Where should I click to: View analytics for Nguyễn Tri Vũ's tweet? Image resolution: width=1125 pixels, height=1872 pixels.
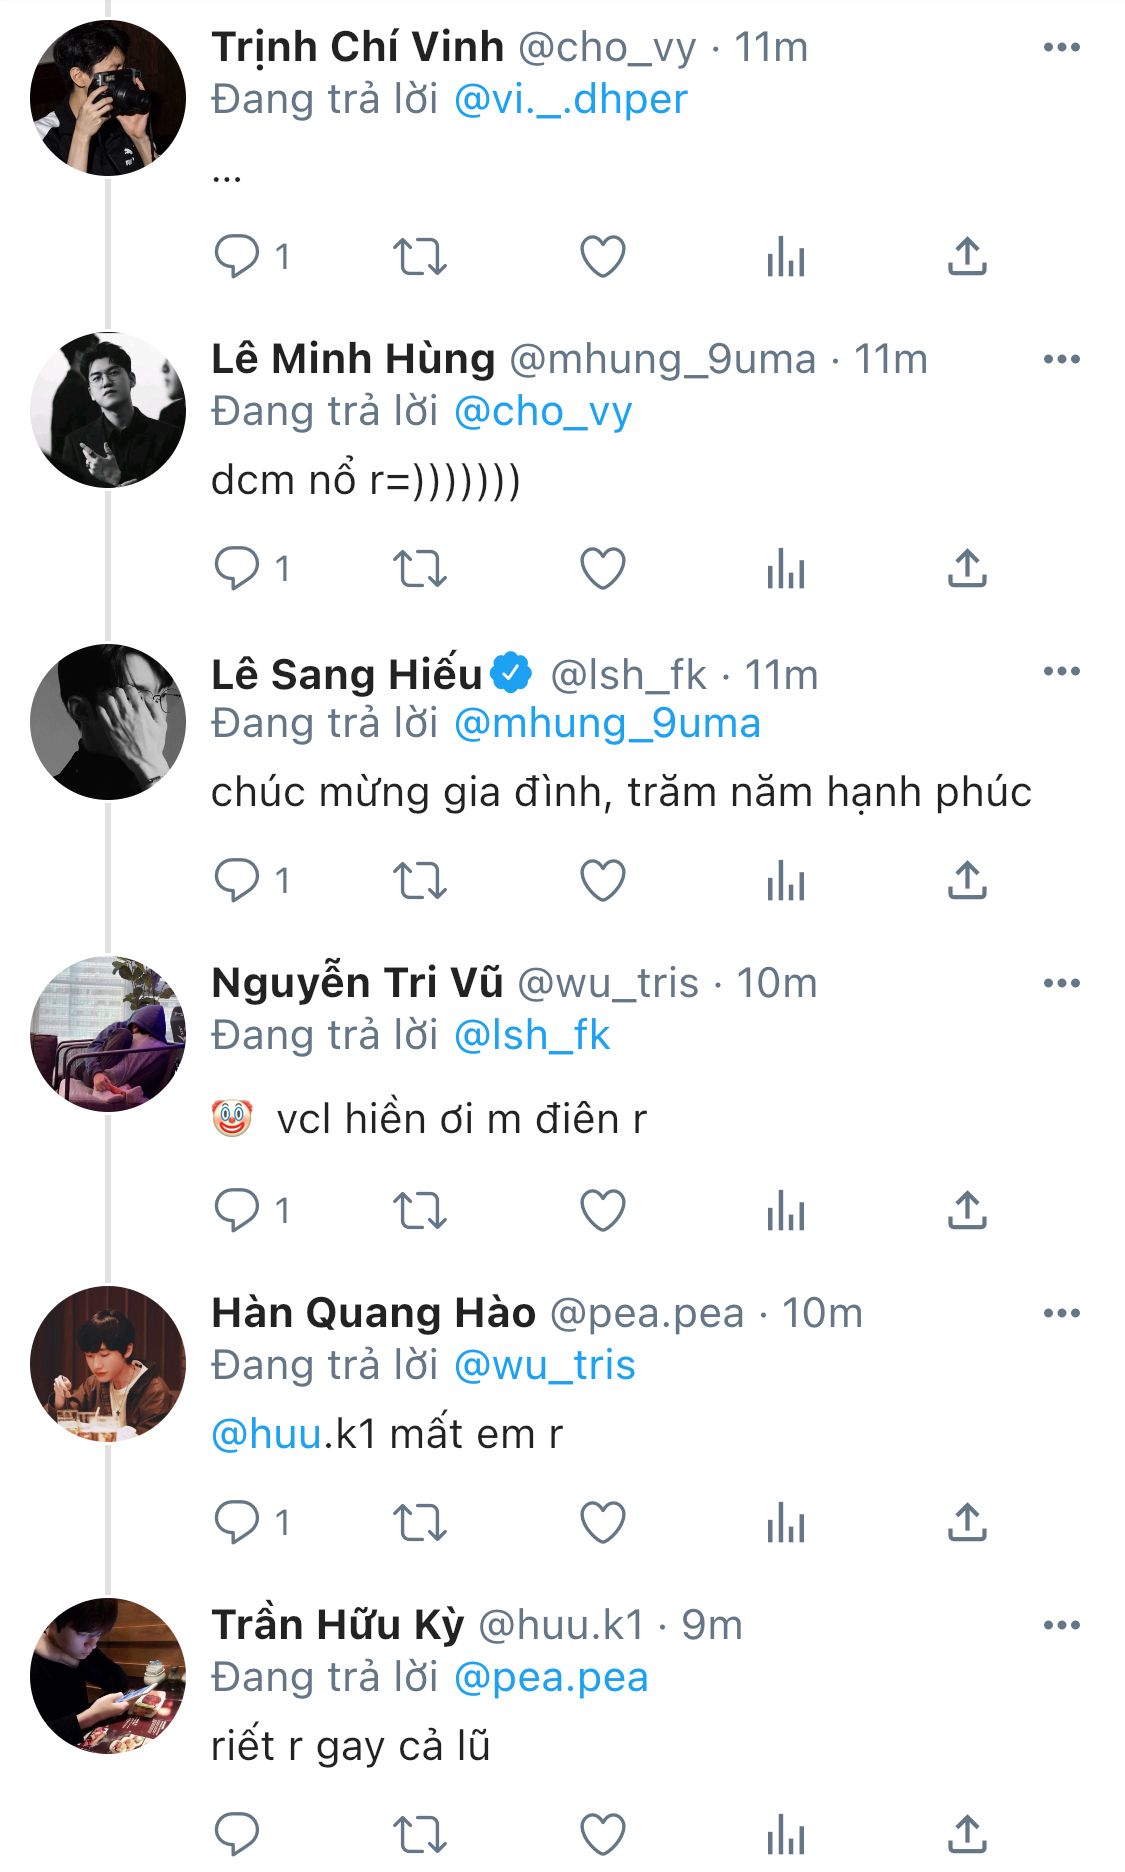(786, 1211)
